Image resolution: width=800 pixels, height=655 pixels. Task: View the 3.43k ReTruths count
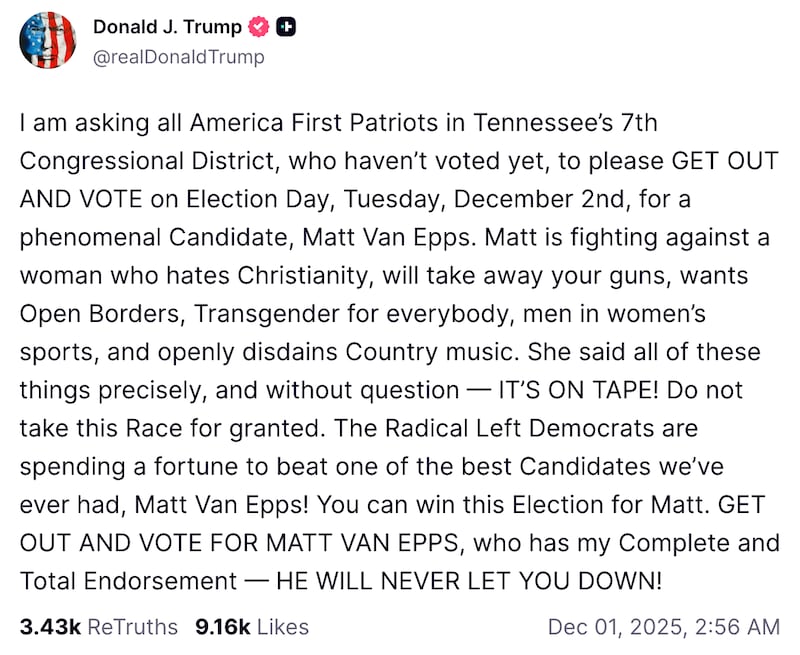click(x=50, y=627)
